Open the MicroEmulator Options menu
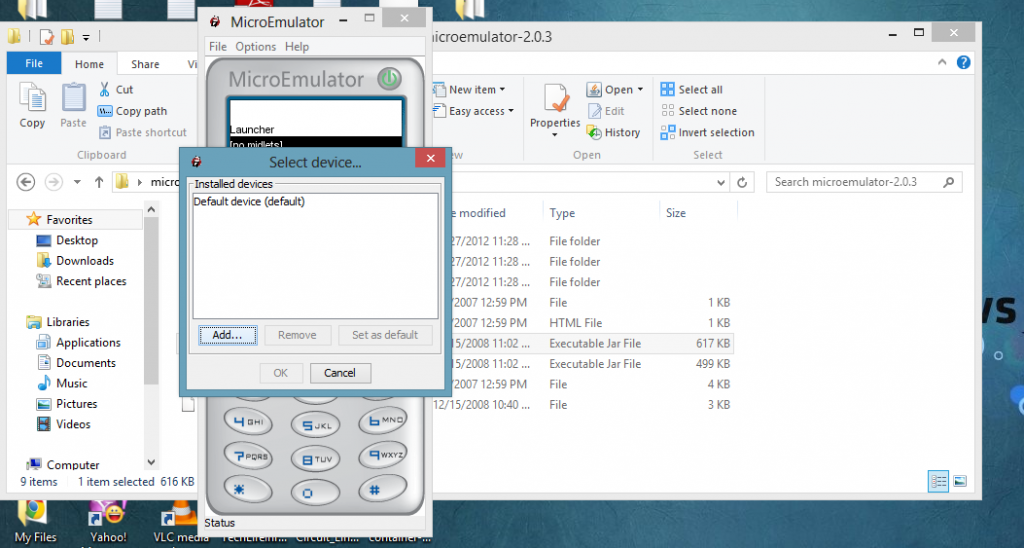This screenshot has height=548, width=1024. (255, 47)
